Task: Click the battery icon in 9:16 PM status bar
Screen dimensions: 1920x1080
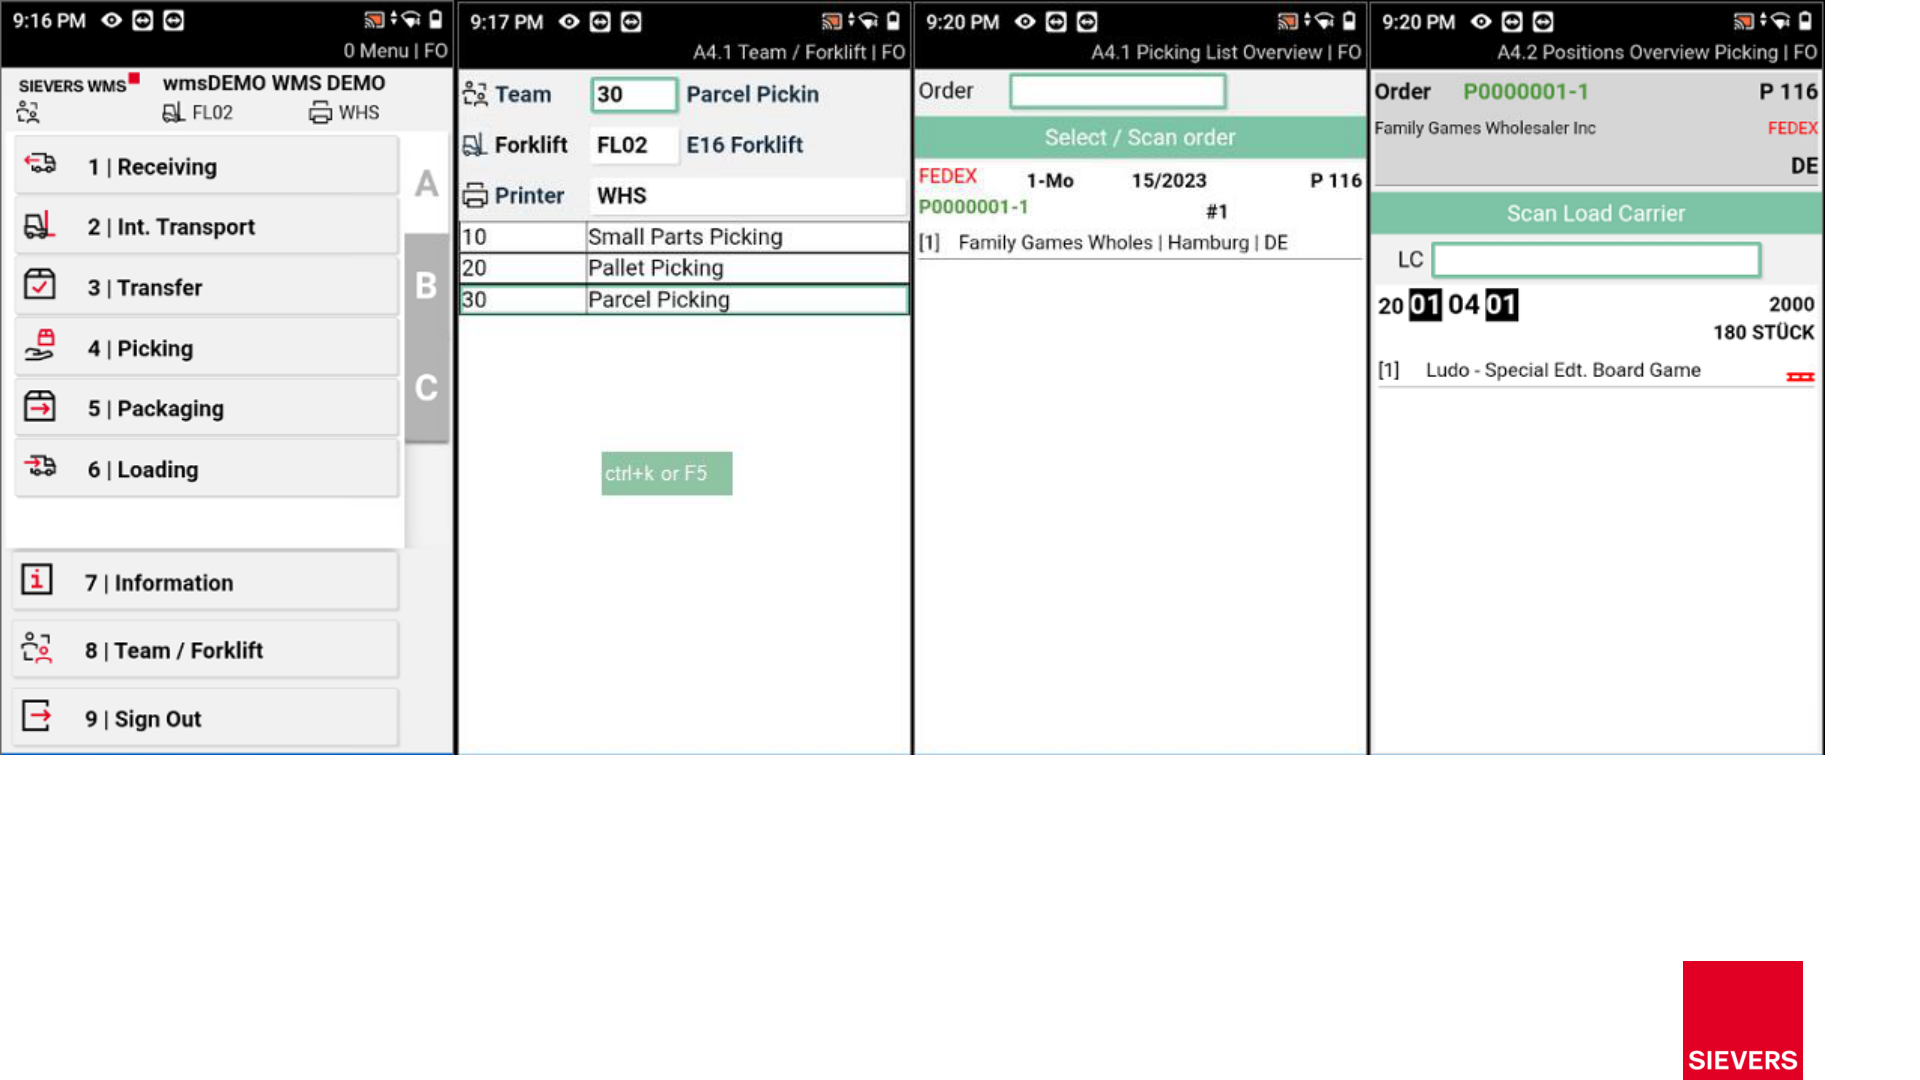Action: pyautogui.click(x=436, y=20)
